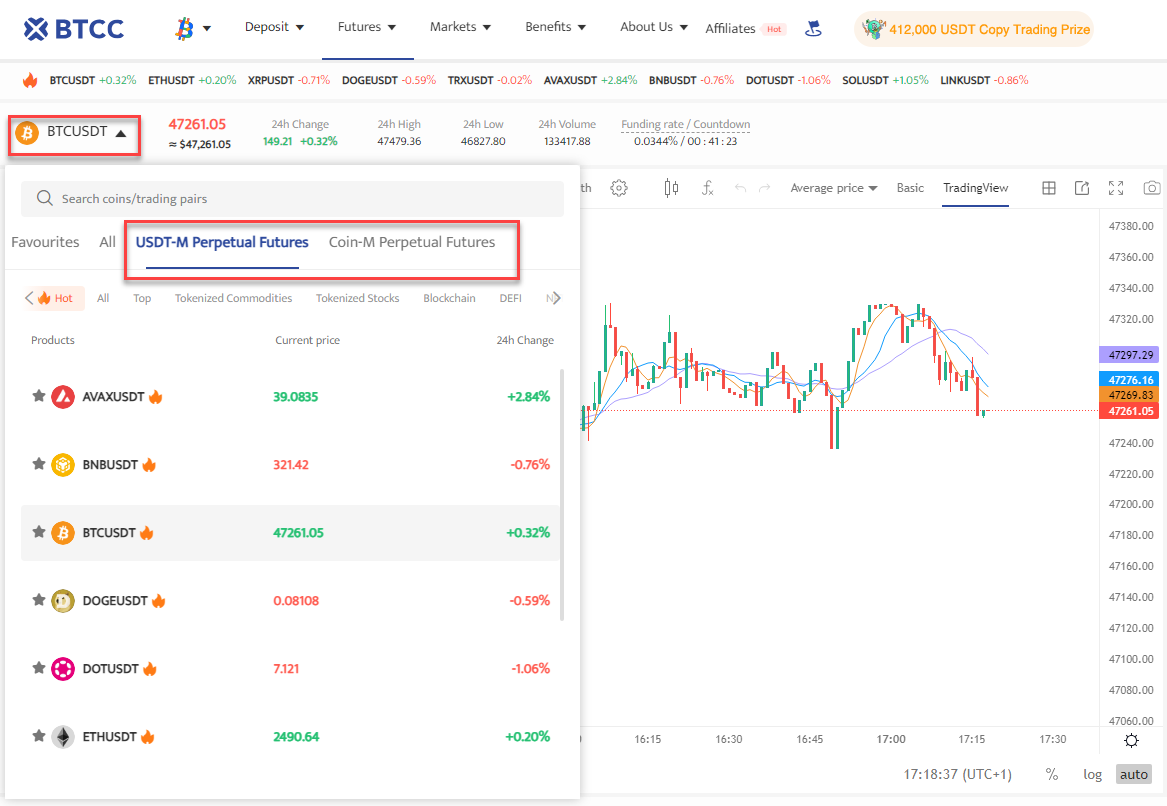Viewport: 1167px width, 806px height.
Task: Click the Funding rate / Countdown label
Action: pyautogui.click(x=685, y=124)
